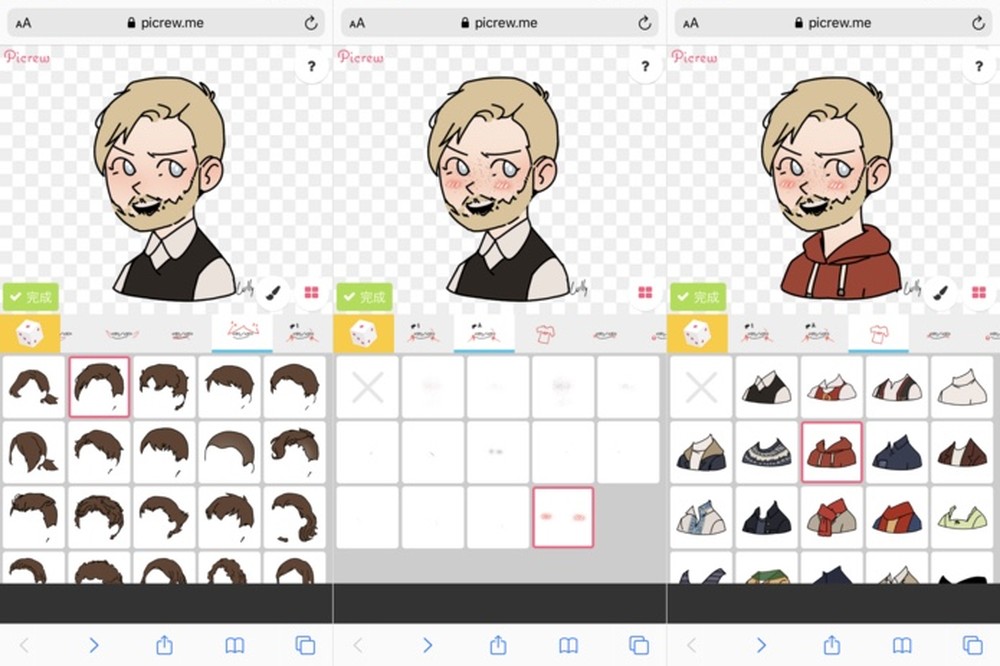Reload the page with the refresh icon
Image resolution: width=1000 pixels, height=666 pixels.
[x=310, y=21]
